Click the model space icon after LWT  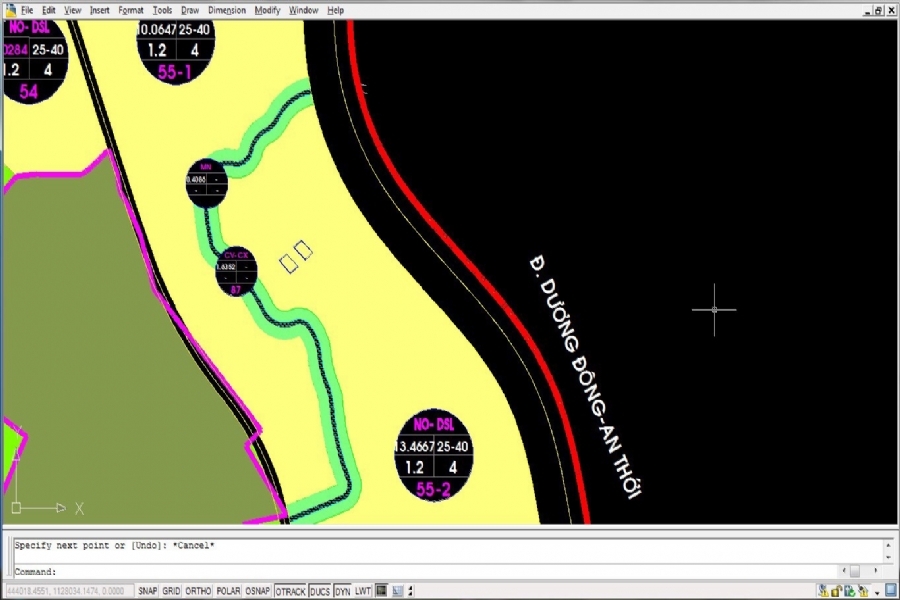pyautogui.click(x=382, y=592)
